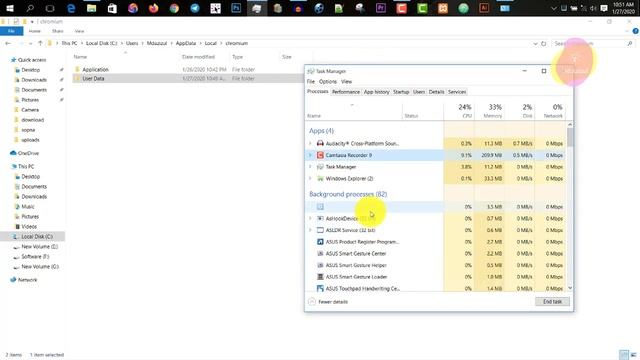Refresh the Explorer address bar
640x360 pixels.
pyautogui.click(x=544, y=43)
